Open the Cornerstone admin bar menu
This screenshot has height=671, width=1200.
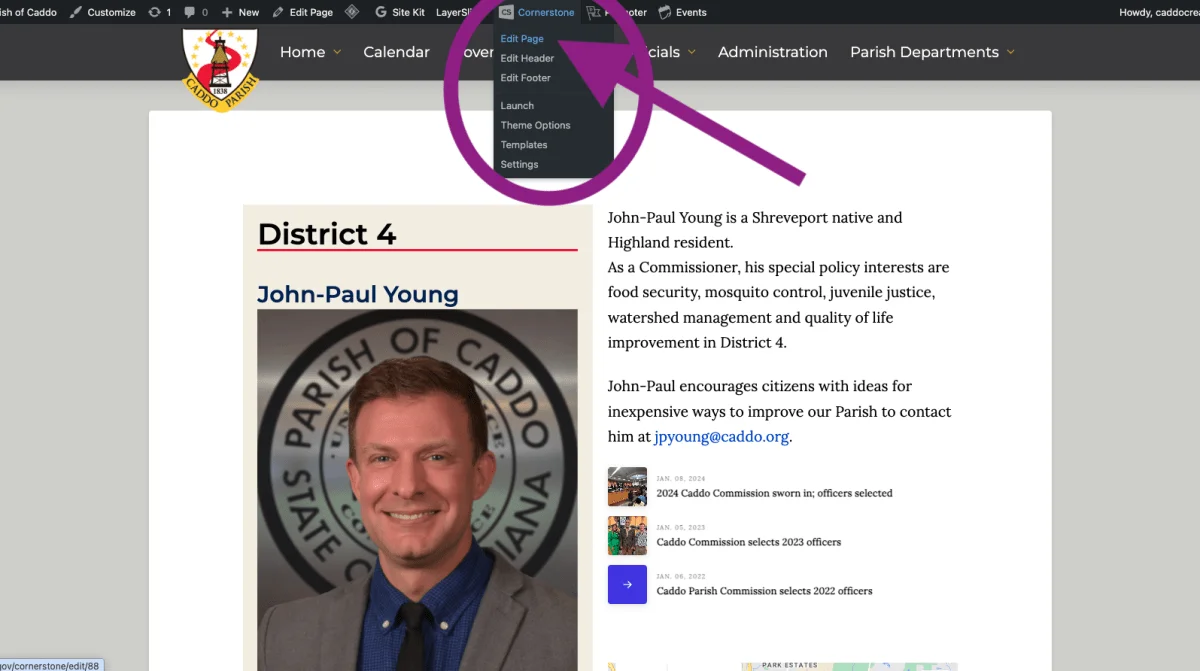(x=537, y=12)
